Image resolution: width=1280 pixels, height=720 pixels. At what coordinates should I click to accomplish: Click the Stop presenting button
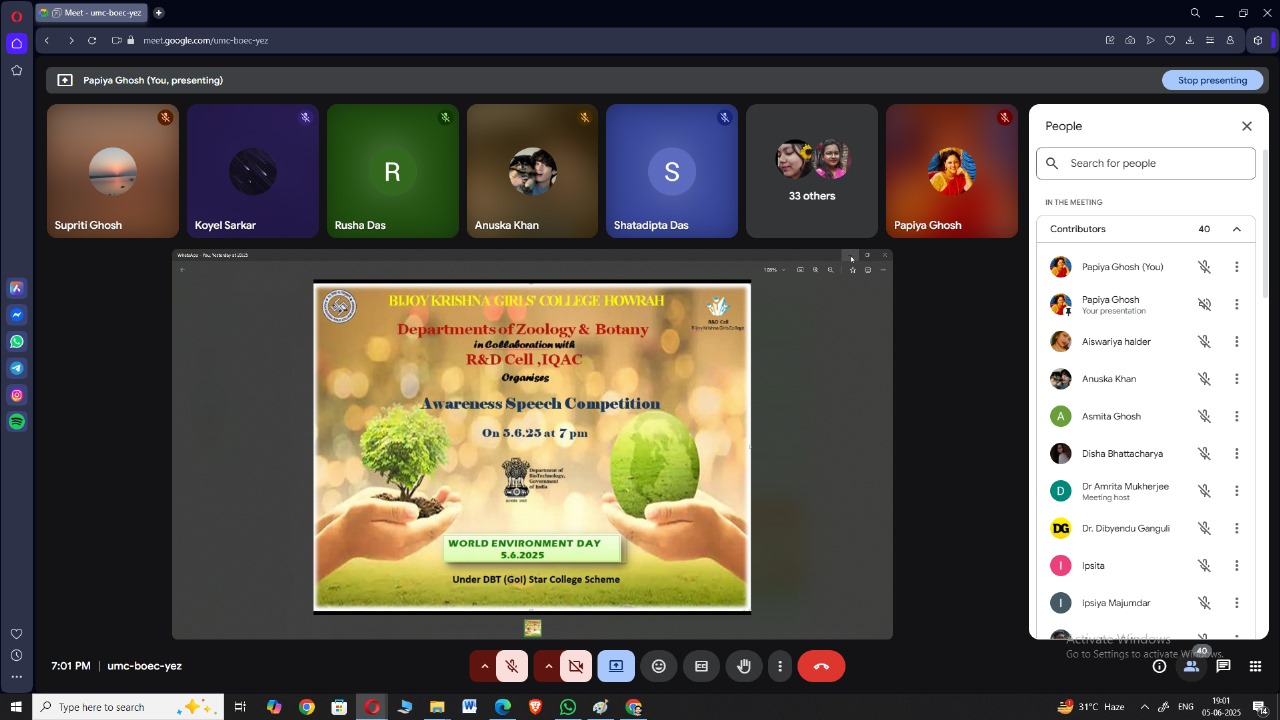click(x=1212, y=80)
